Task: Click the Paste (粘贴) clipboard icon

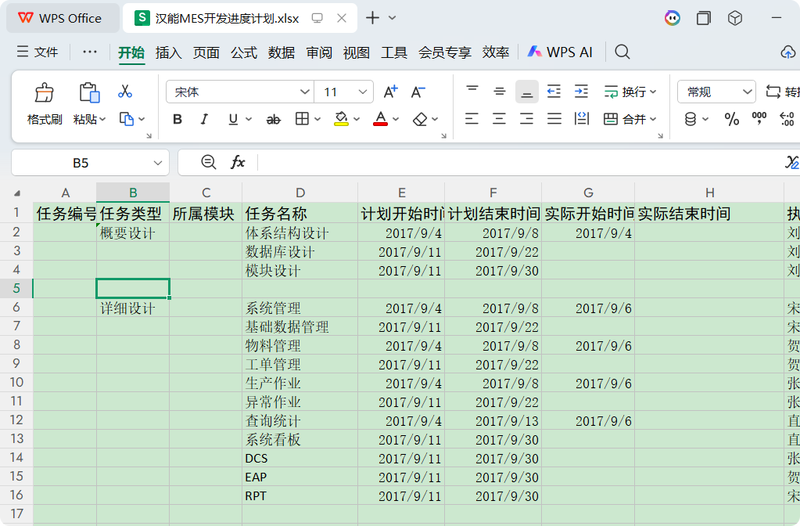Action: pyautogui.click(x=89, y=93)
